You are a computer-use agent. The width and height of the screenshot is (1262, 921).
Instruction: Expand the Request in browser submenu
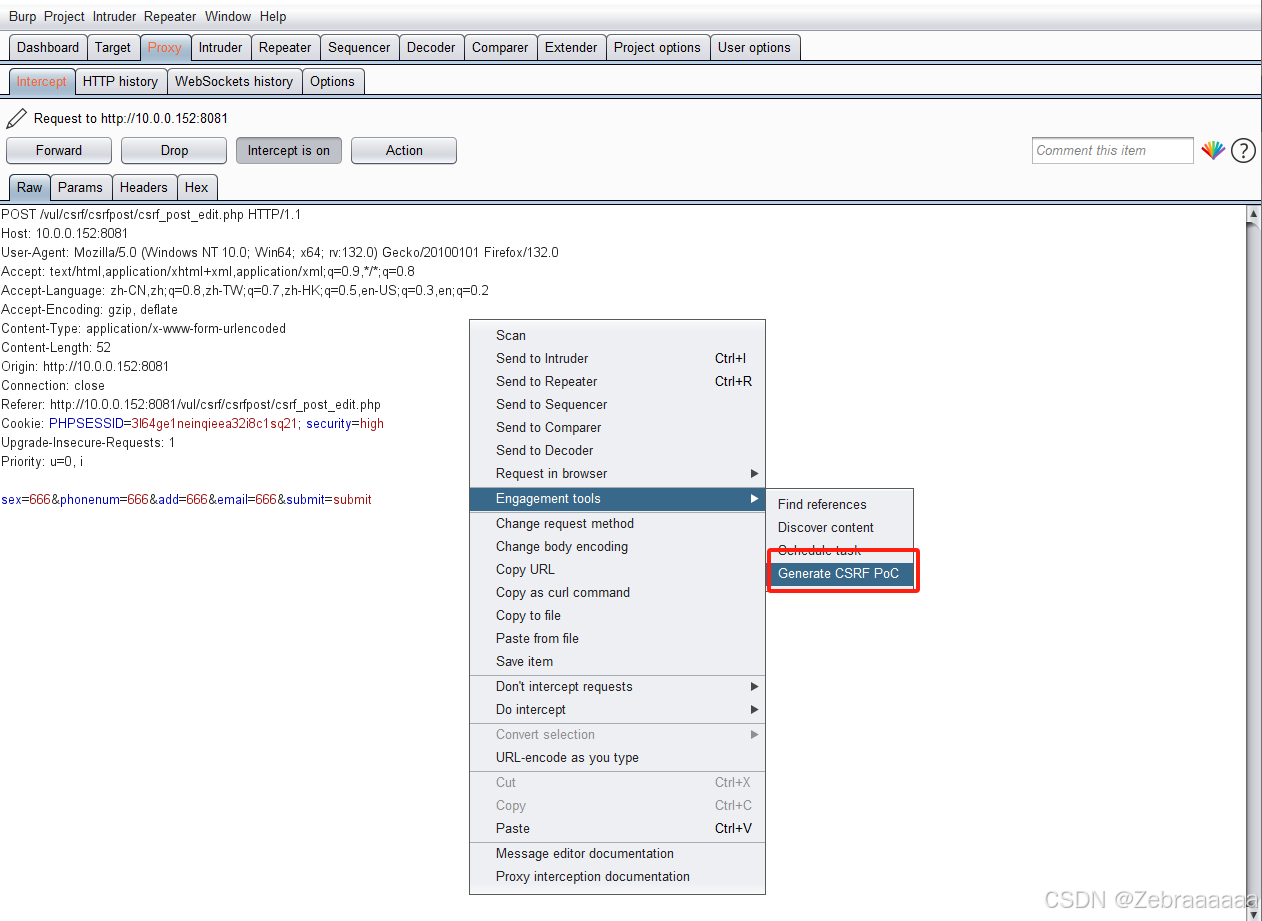coord(617,473)
